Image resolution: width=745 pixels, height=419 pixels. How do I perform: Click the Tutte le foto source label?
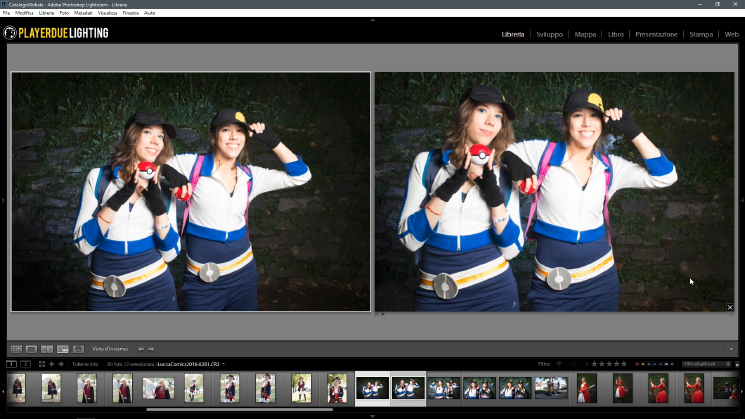click(x=85, y=364)
